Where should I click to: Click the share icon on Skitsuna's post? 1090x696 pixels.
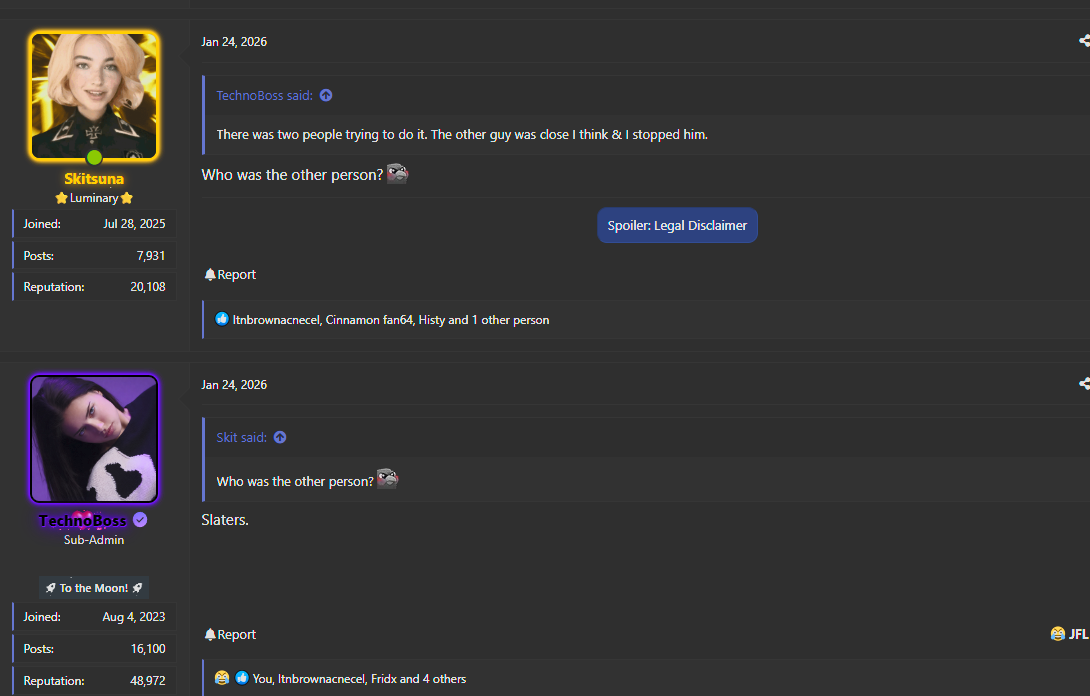(x=1084, y=41)
